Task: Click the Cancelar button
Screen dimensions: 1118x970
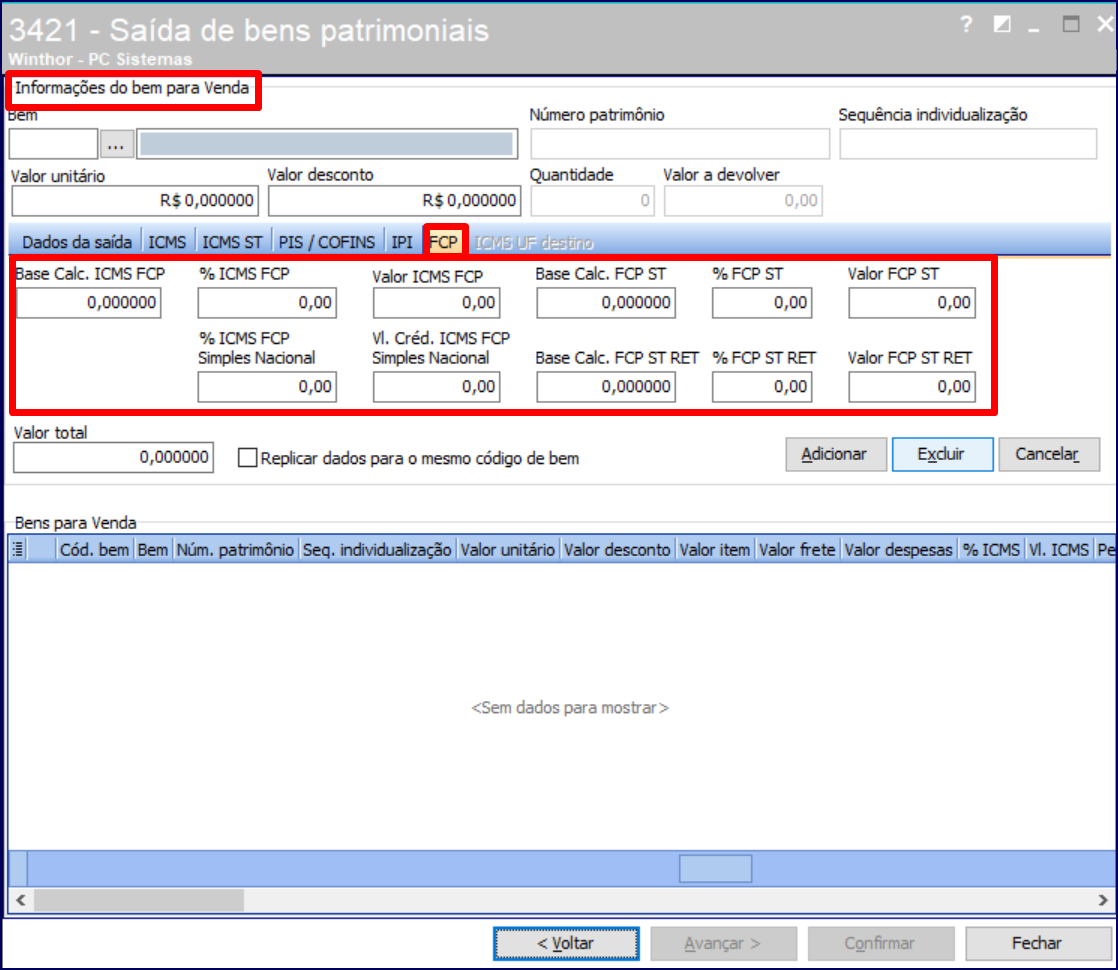Action: [1048, 454]
